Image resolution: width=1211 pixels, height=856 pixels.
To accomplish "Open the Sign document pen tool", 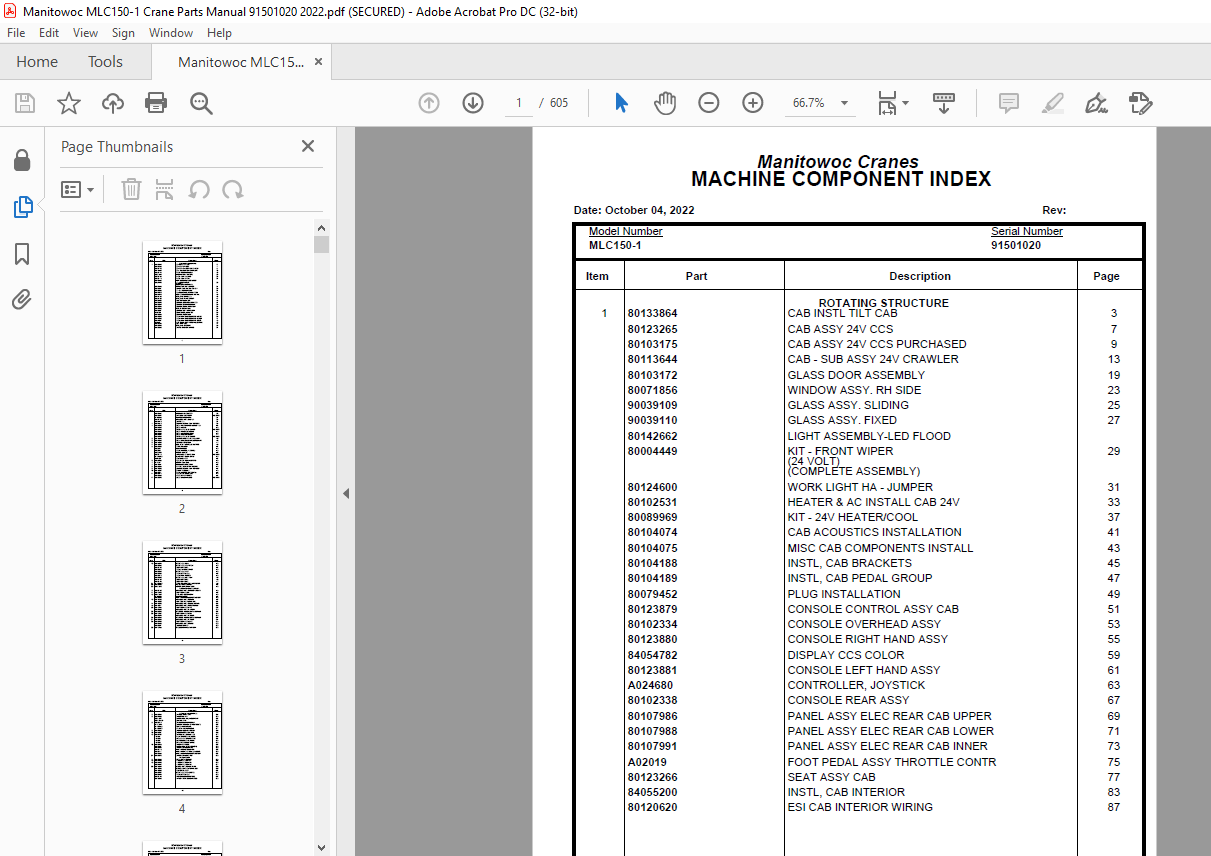I will 1096,103.
